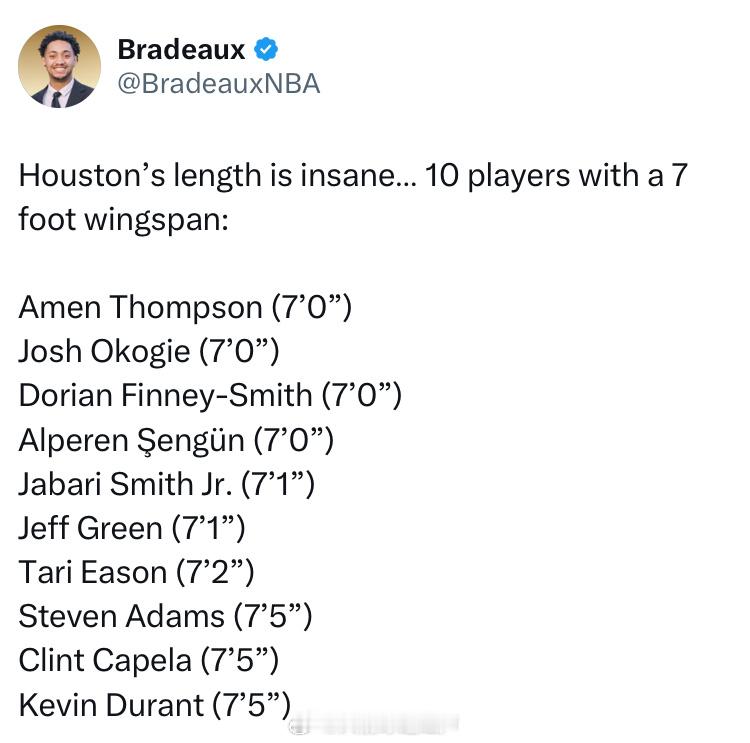Click the text "10 players with a 7"
Image resolution: width=750 pixels, height=743 pixels.
tap(556, 176)
